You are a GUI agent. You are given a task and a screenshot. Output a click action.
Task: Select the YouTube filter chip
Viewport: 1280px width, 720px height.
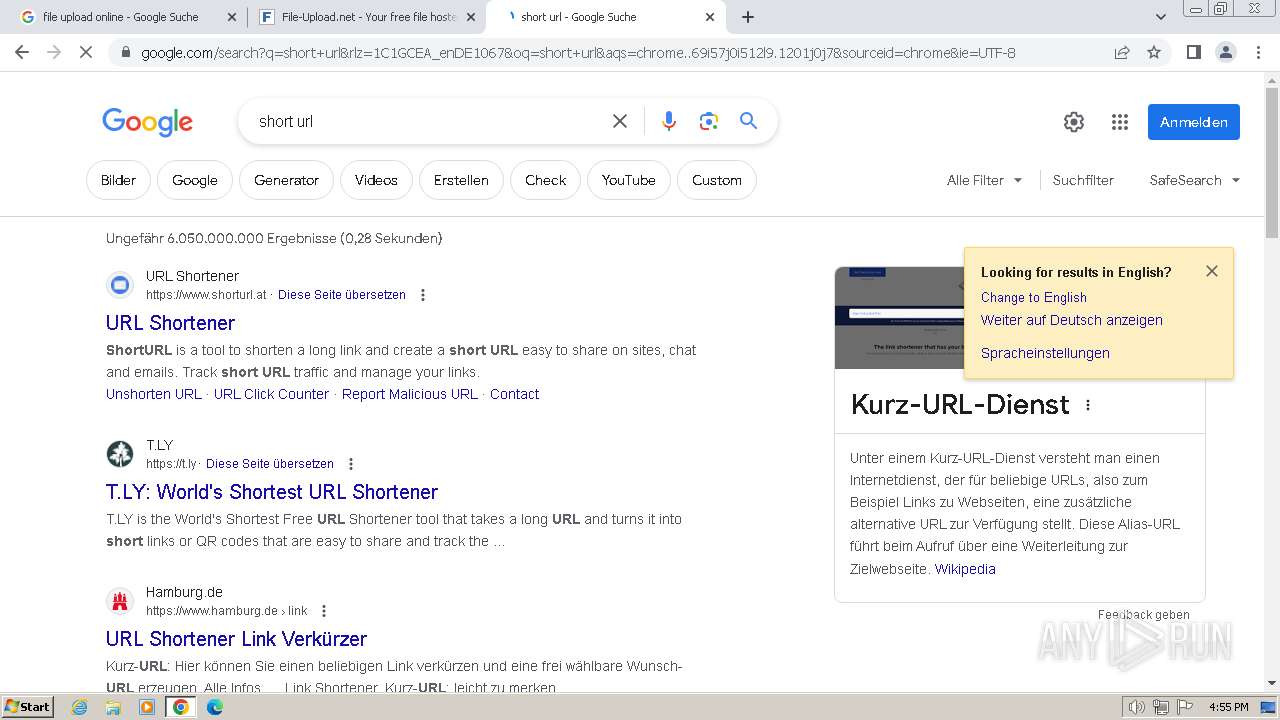629,180
